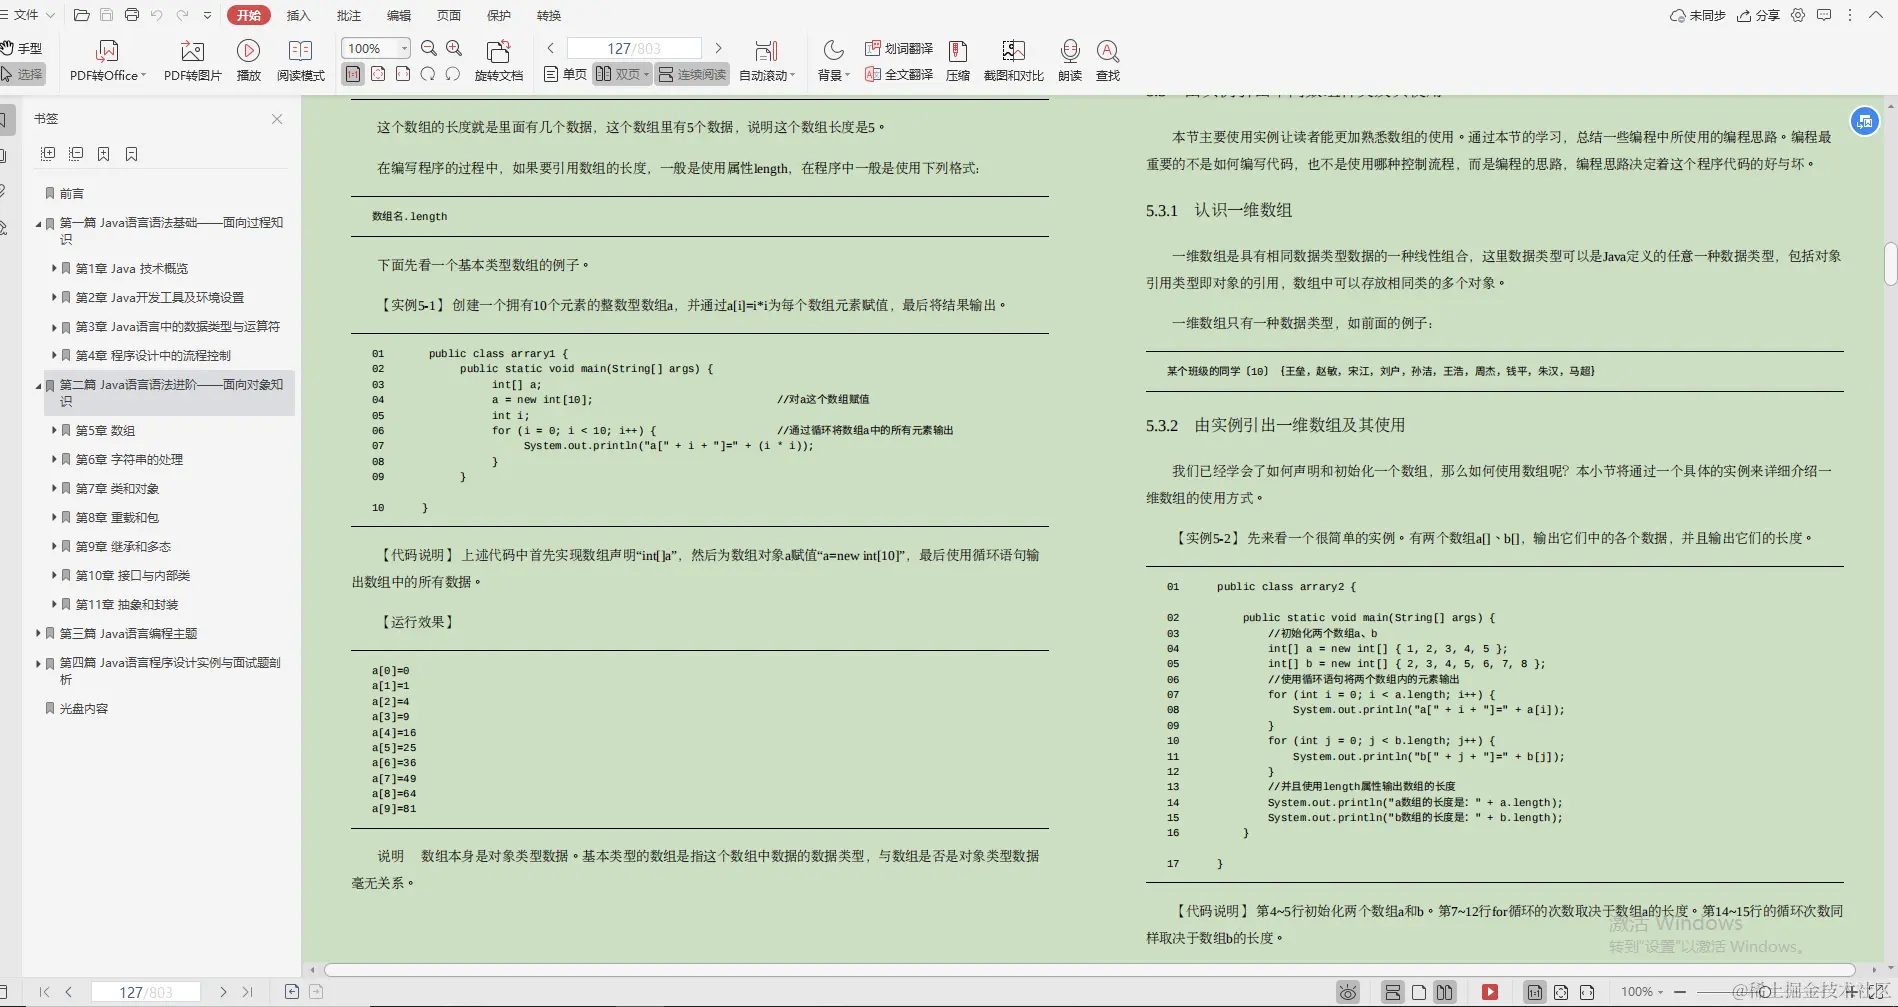Start 朗读 read-aloud feature
1898x1007 pixels.
1069,60
